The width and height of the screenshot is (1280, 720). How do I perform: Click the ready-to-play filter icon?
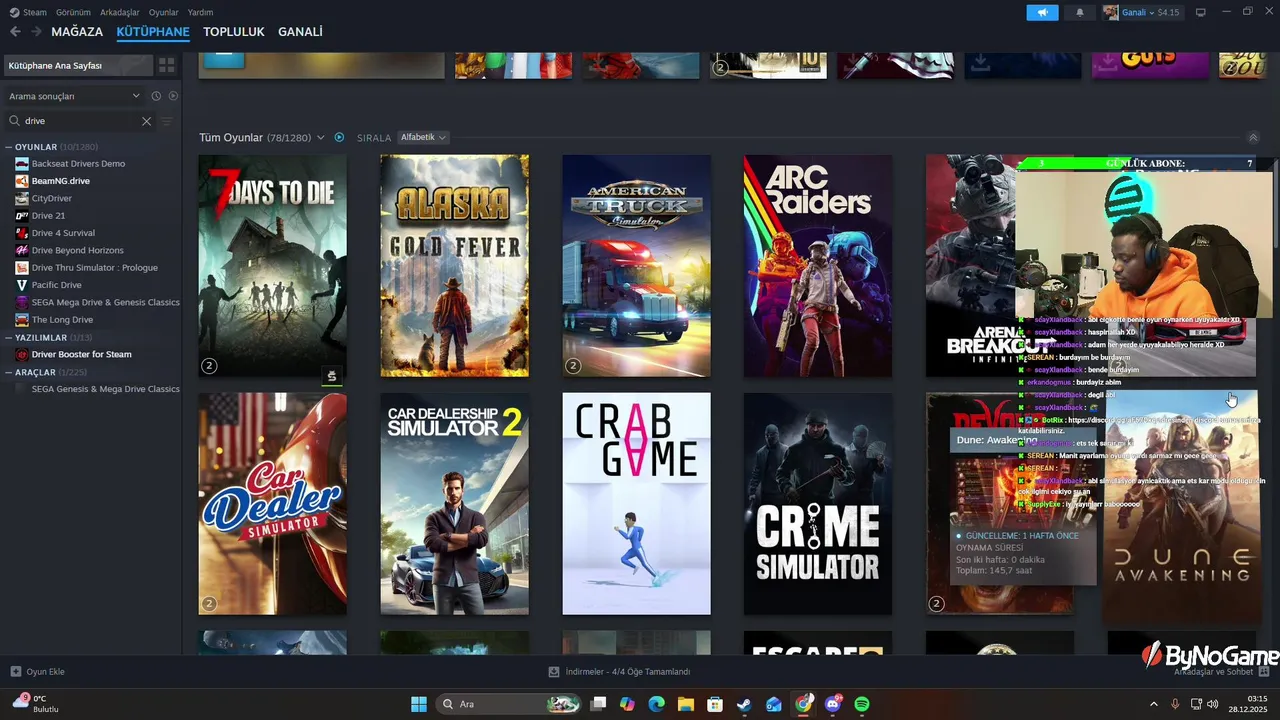[173, 96]
